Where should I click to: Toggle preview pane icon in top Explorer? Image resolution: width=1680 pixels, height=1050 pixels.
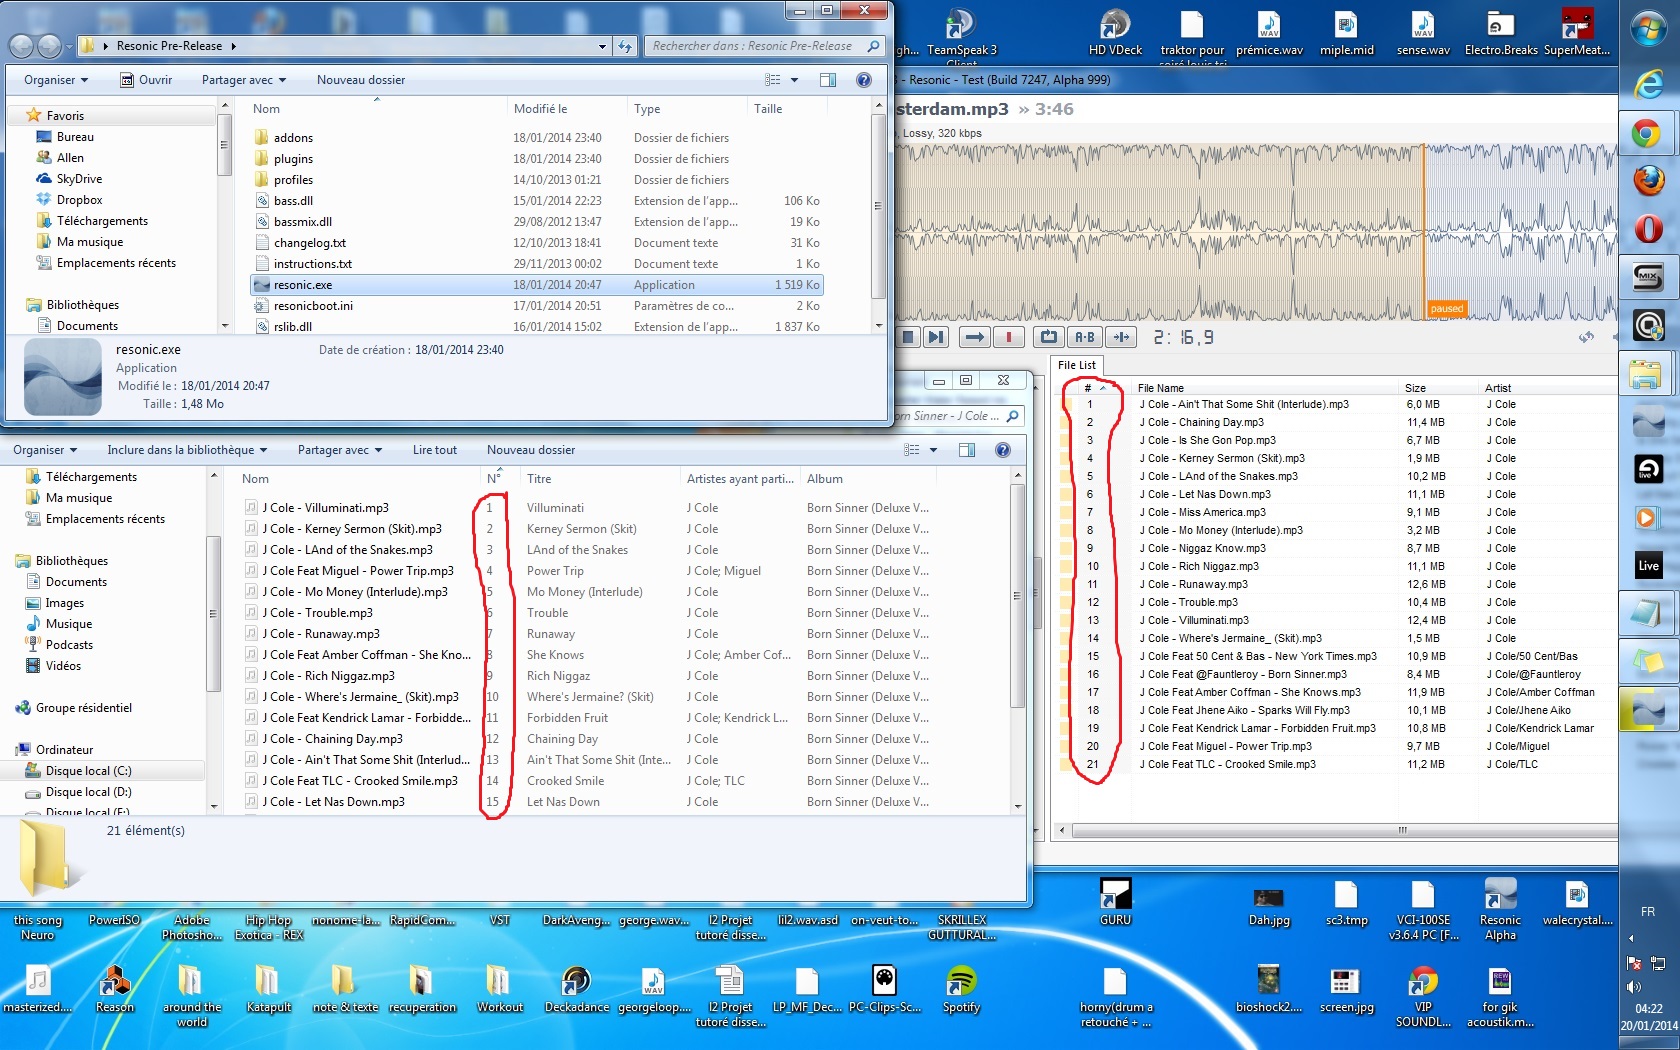point(828,80)
